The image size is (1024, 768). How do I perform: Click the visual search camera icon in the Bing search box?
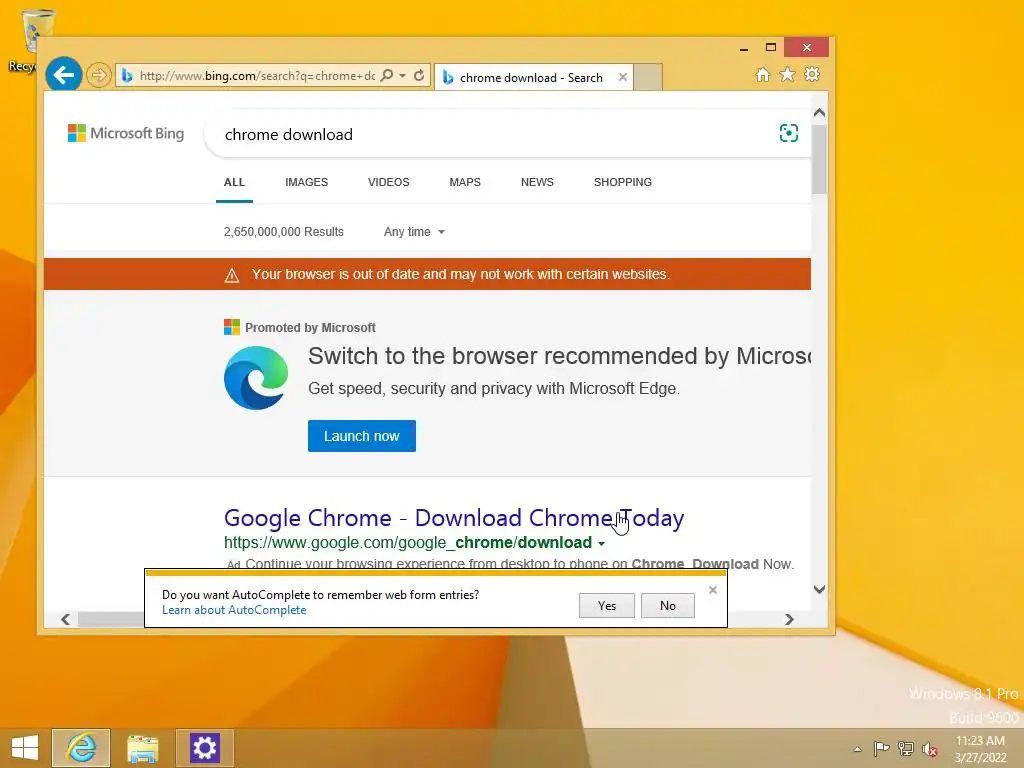tap(788, 133)
